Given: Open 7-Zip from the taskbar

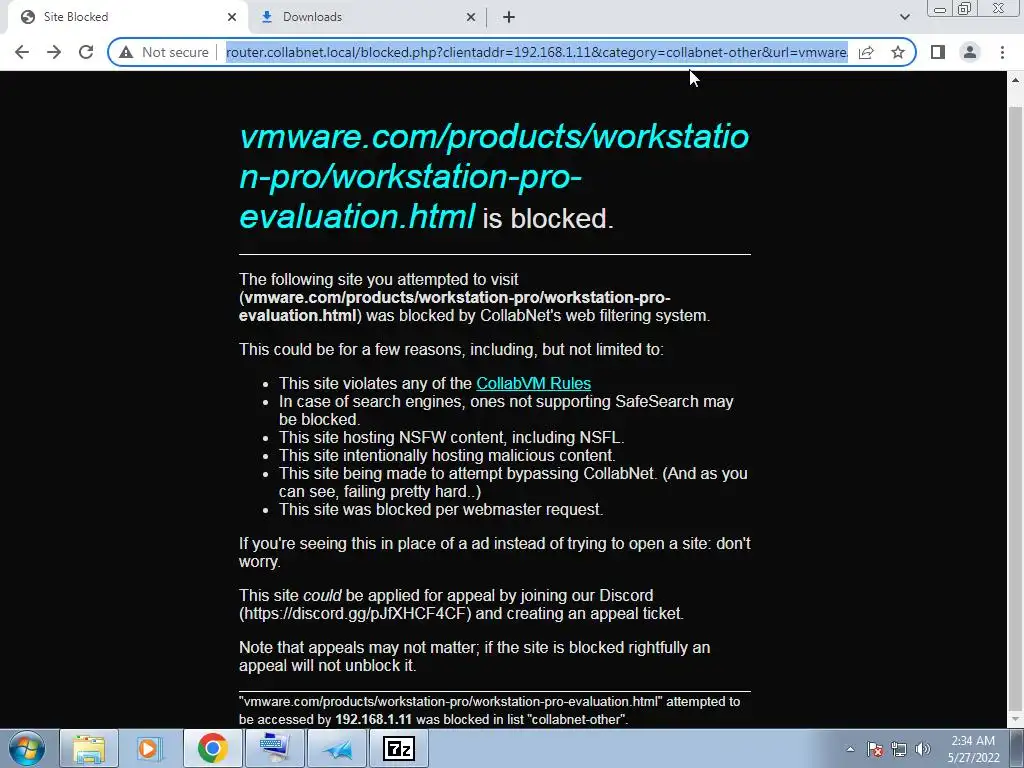Looking at the screenshot, I should (398, 748).
